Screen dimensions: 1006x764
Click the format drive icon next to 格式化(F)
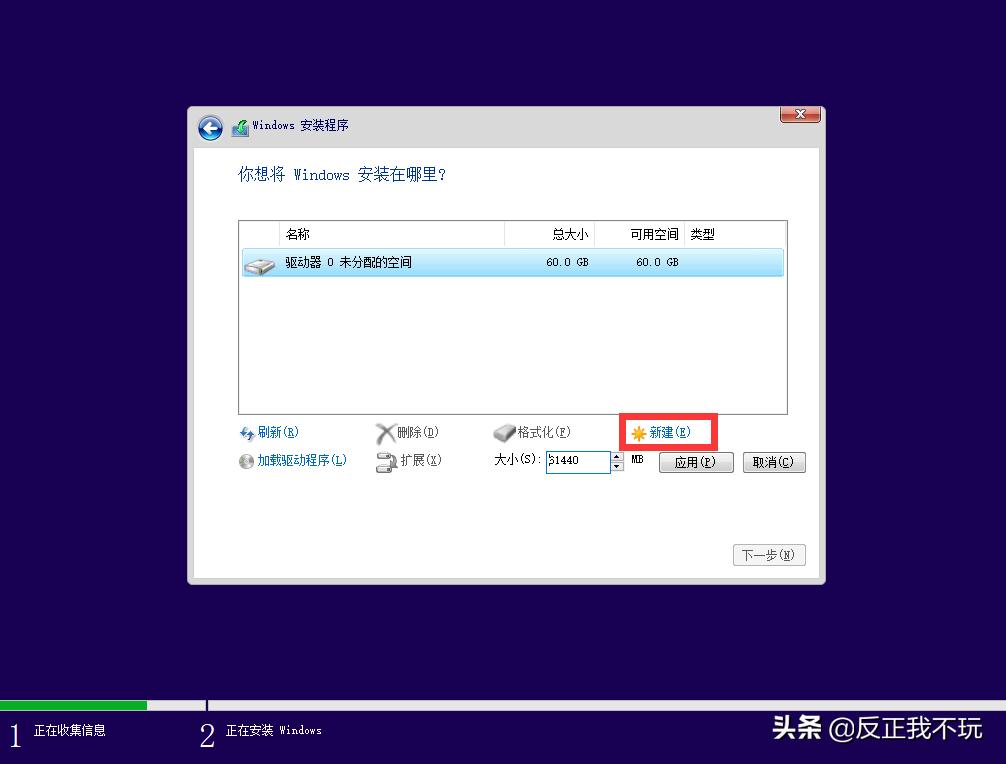(x=506, y=432)
